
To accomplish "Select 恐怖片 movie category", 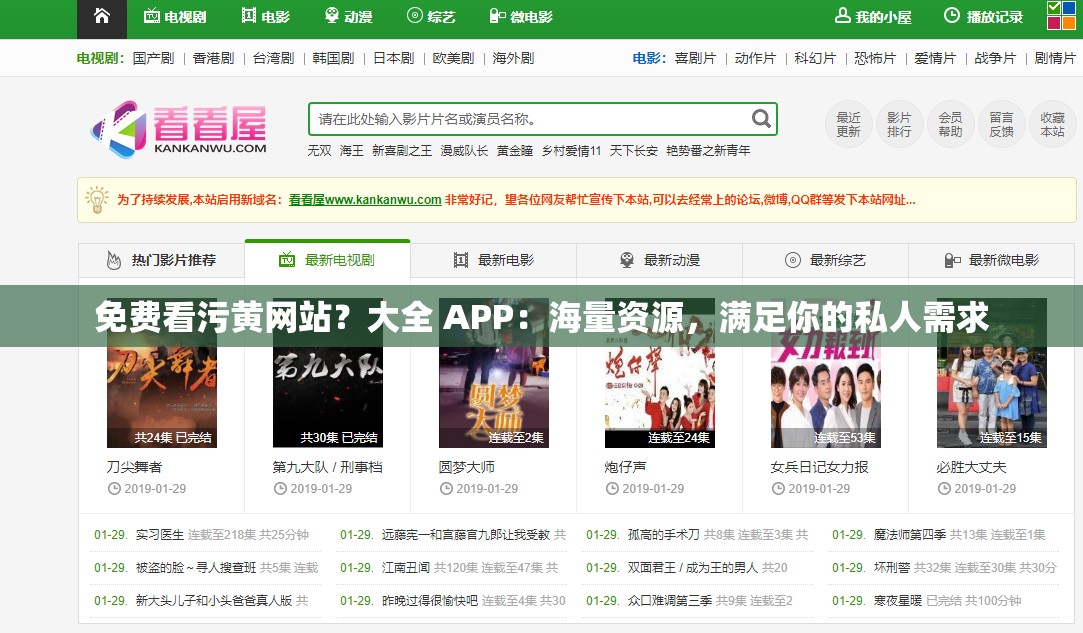I will [x=875, y=58].
